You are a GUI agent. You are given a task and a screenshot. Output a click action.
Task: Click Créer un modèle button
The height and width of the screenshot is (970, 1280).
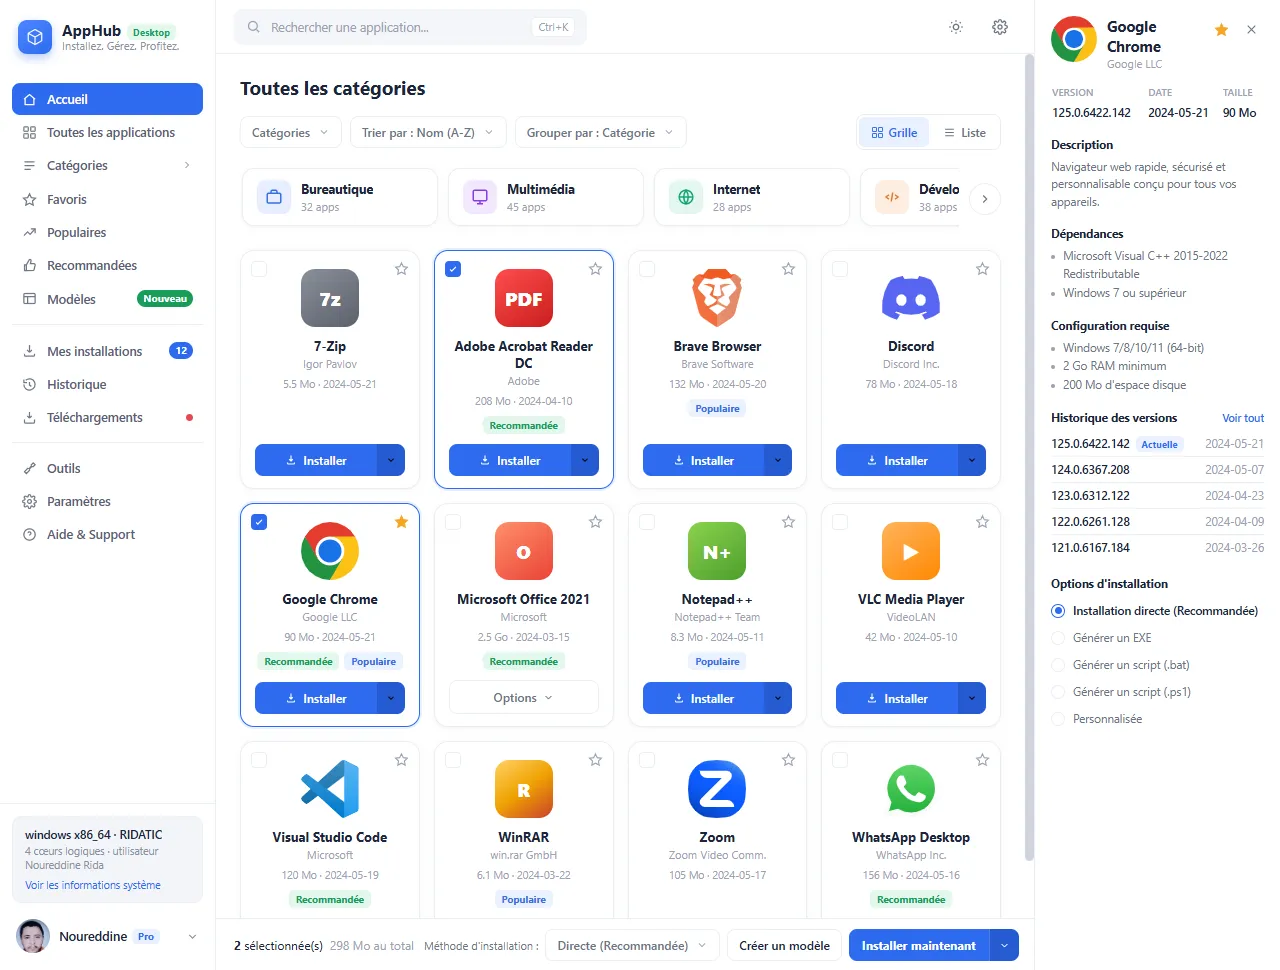(x=784, y=945)
